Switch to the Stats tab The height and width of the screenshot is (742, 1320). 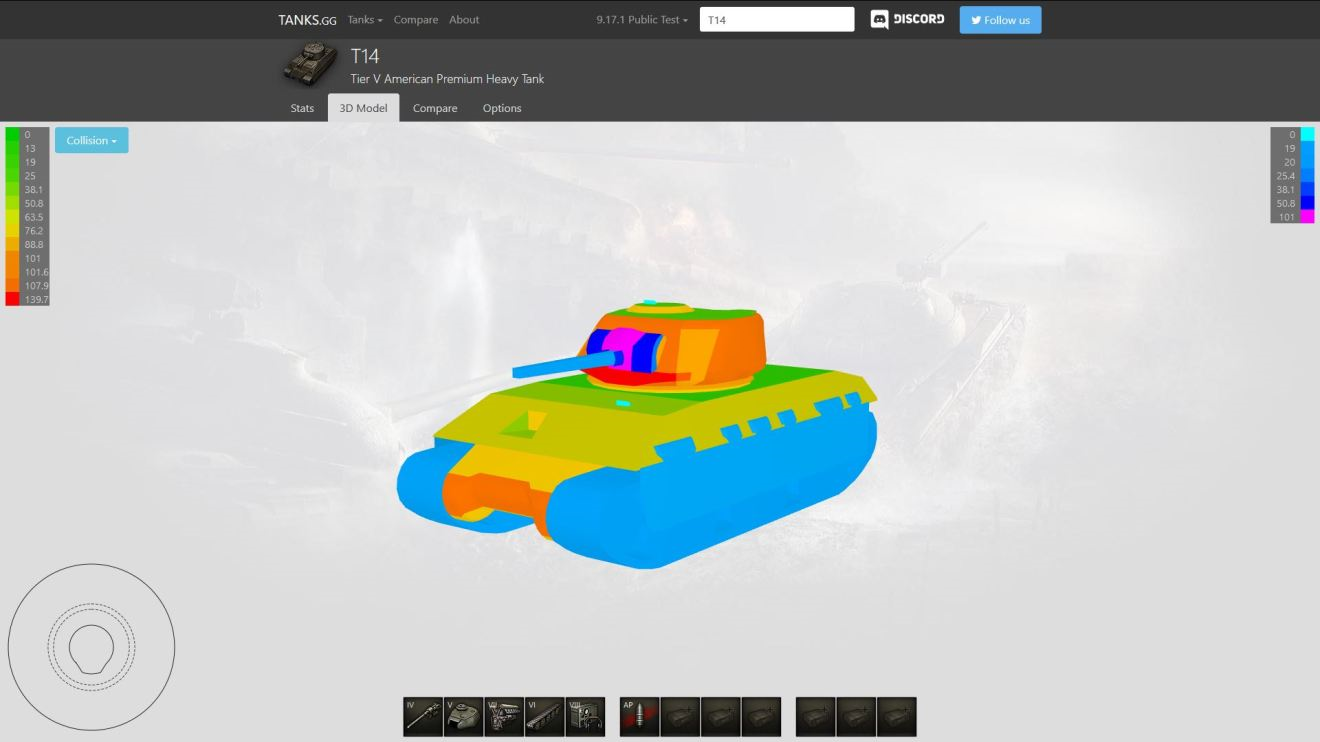click(x=302, y=108)
